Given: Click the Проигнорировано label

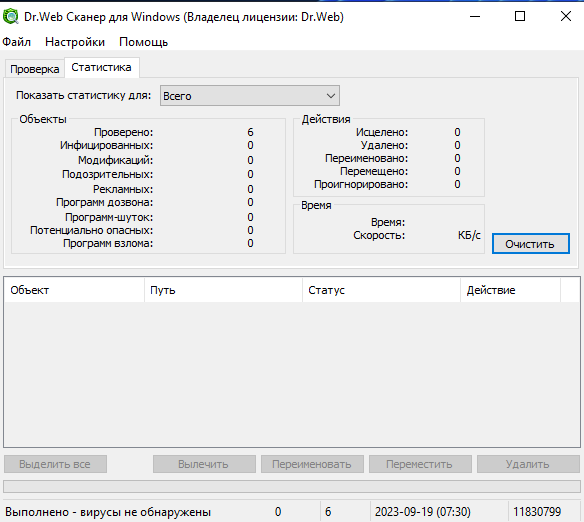Looking at the screenshot, I should pyautogui.click(x=361, y=184).
